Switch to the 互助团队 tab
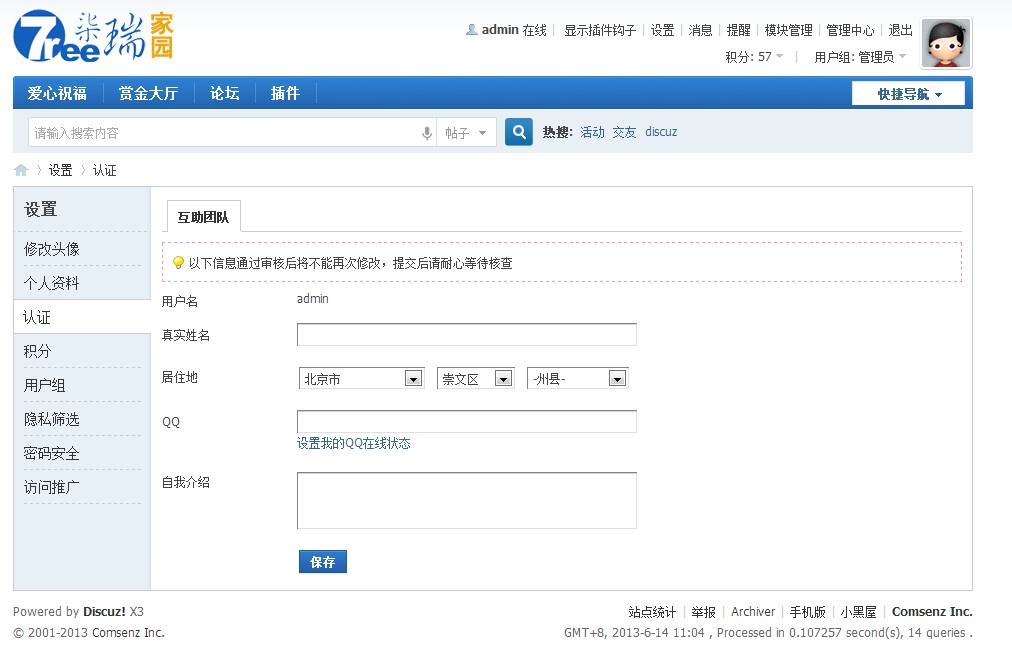The height and width of the screenshot is (661, 1012). pyautogui.click(x=203, y=217)
